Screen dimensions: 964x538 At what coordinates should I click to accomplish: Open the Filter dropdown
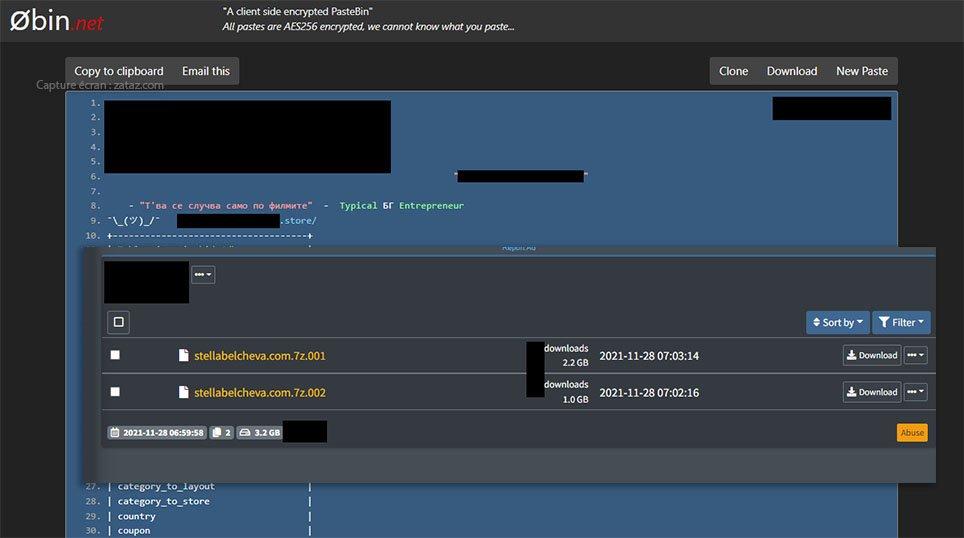coord(901,322)
